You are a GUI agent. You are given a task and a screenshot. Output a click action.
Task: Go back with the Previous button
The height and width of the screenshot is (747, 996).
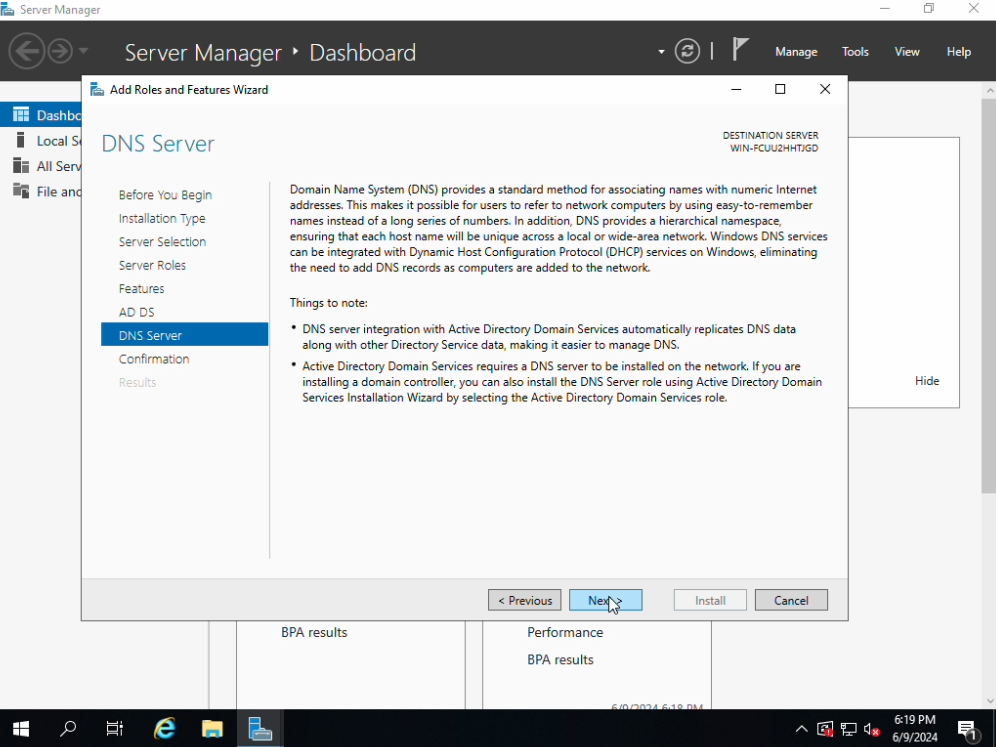[x=524, y=600]
